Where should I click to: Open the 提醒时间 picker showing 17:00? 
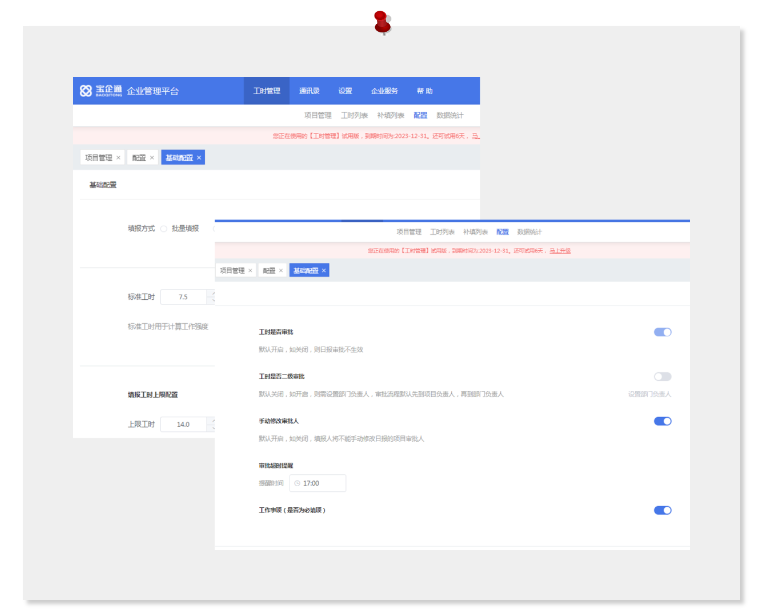[x=317, y=483]
